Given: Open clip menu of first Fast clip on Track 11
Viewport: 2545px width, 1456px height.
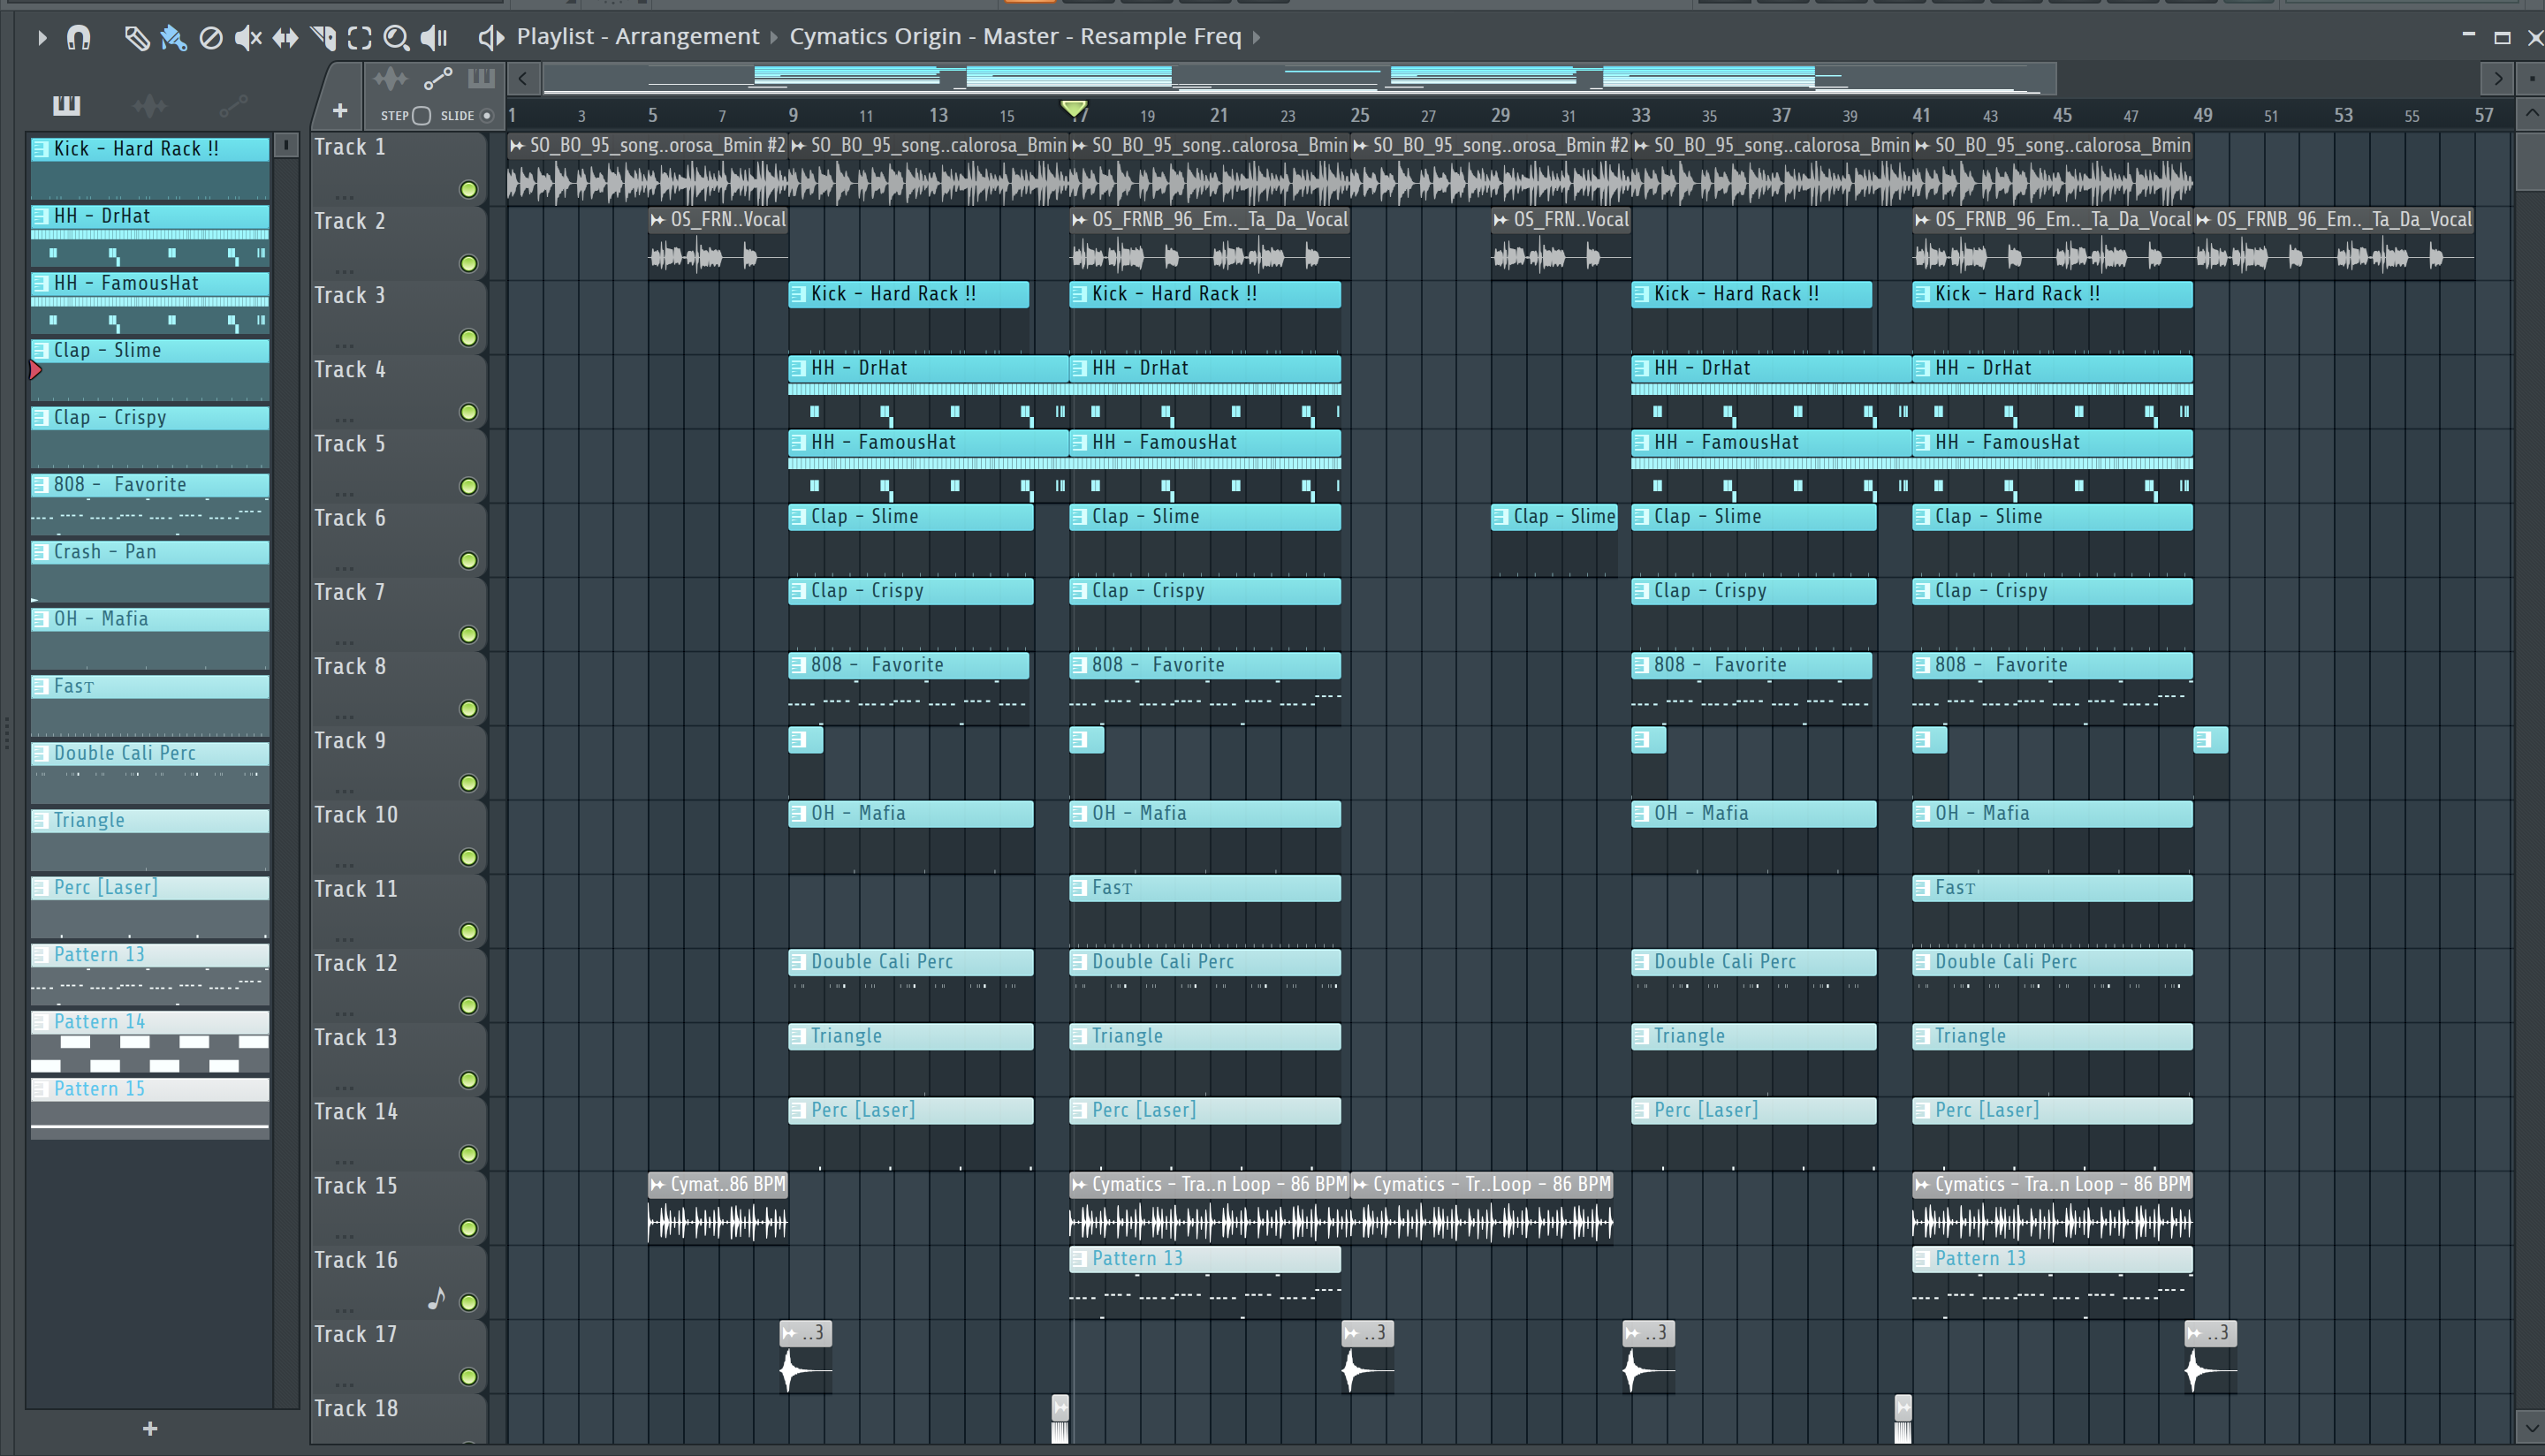Looking at the screenshot, I should point(1079,888).
